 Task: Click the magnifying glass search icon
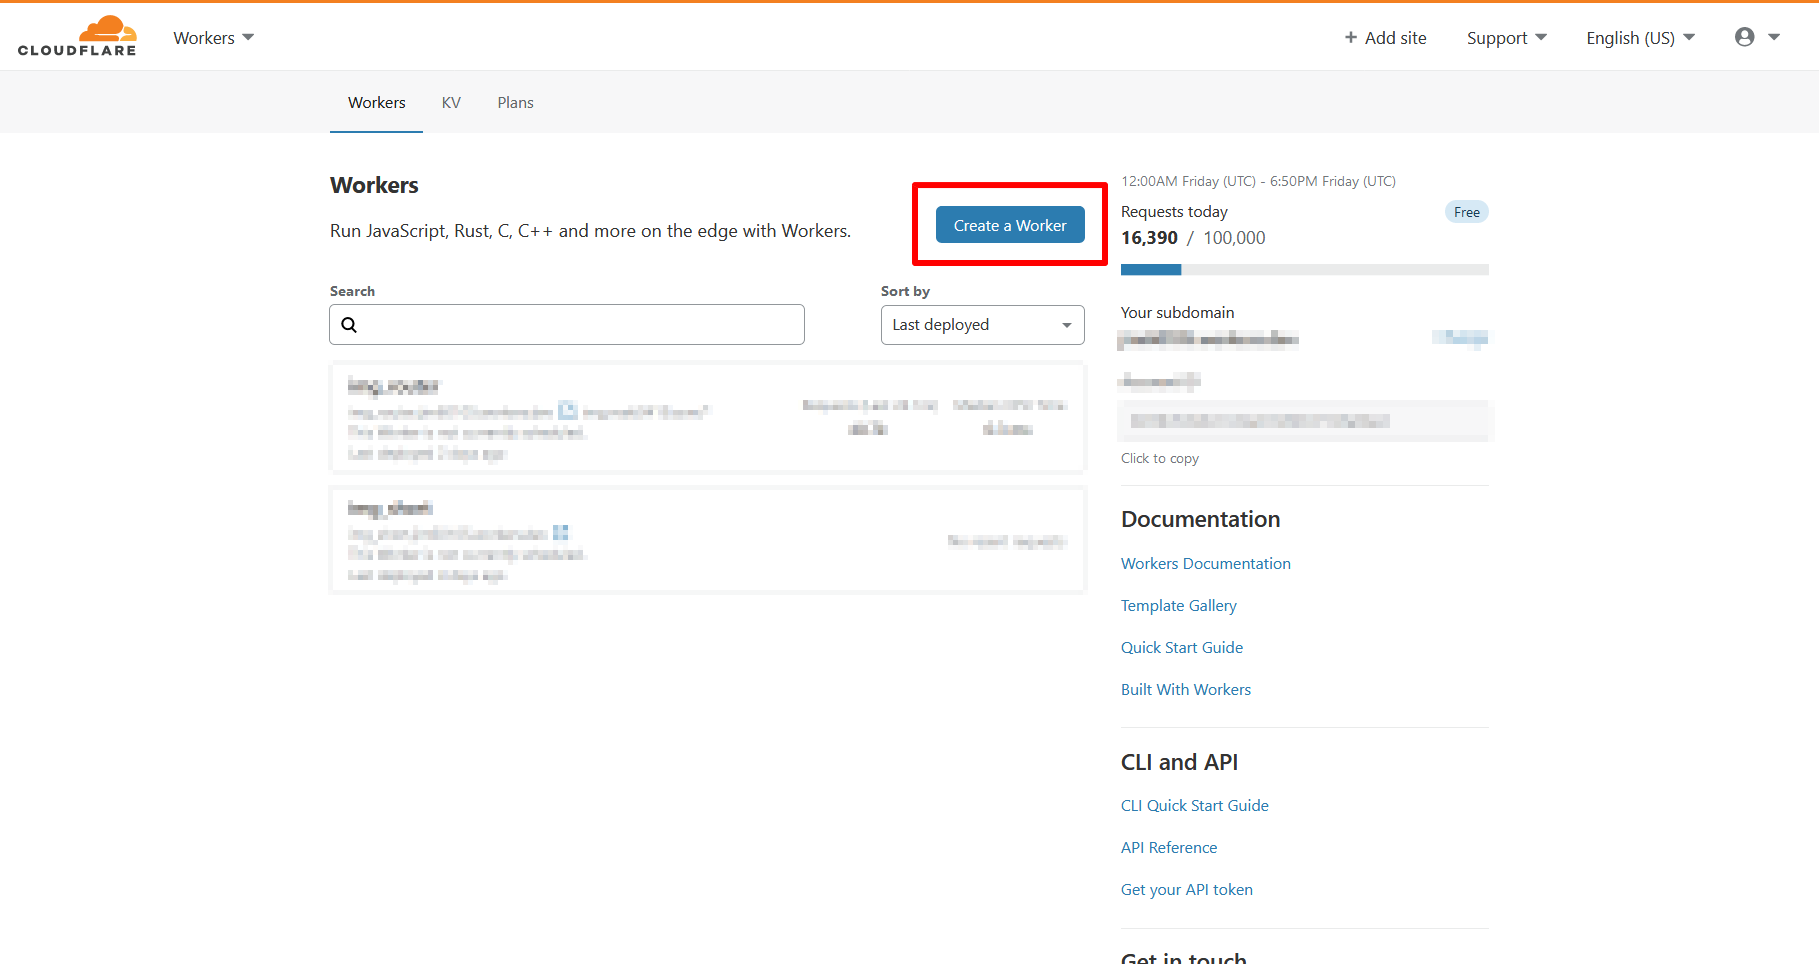pos(349,325)
